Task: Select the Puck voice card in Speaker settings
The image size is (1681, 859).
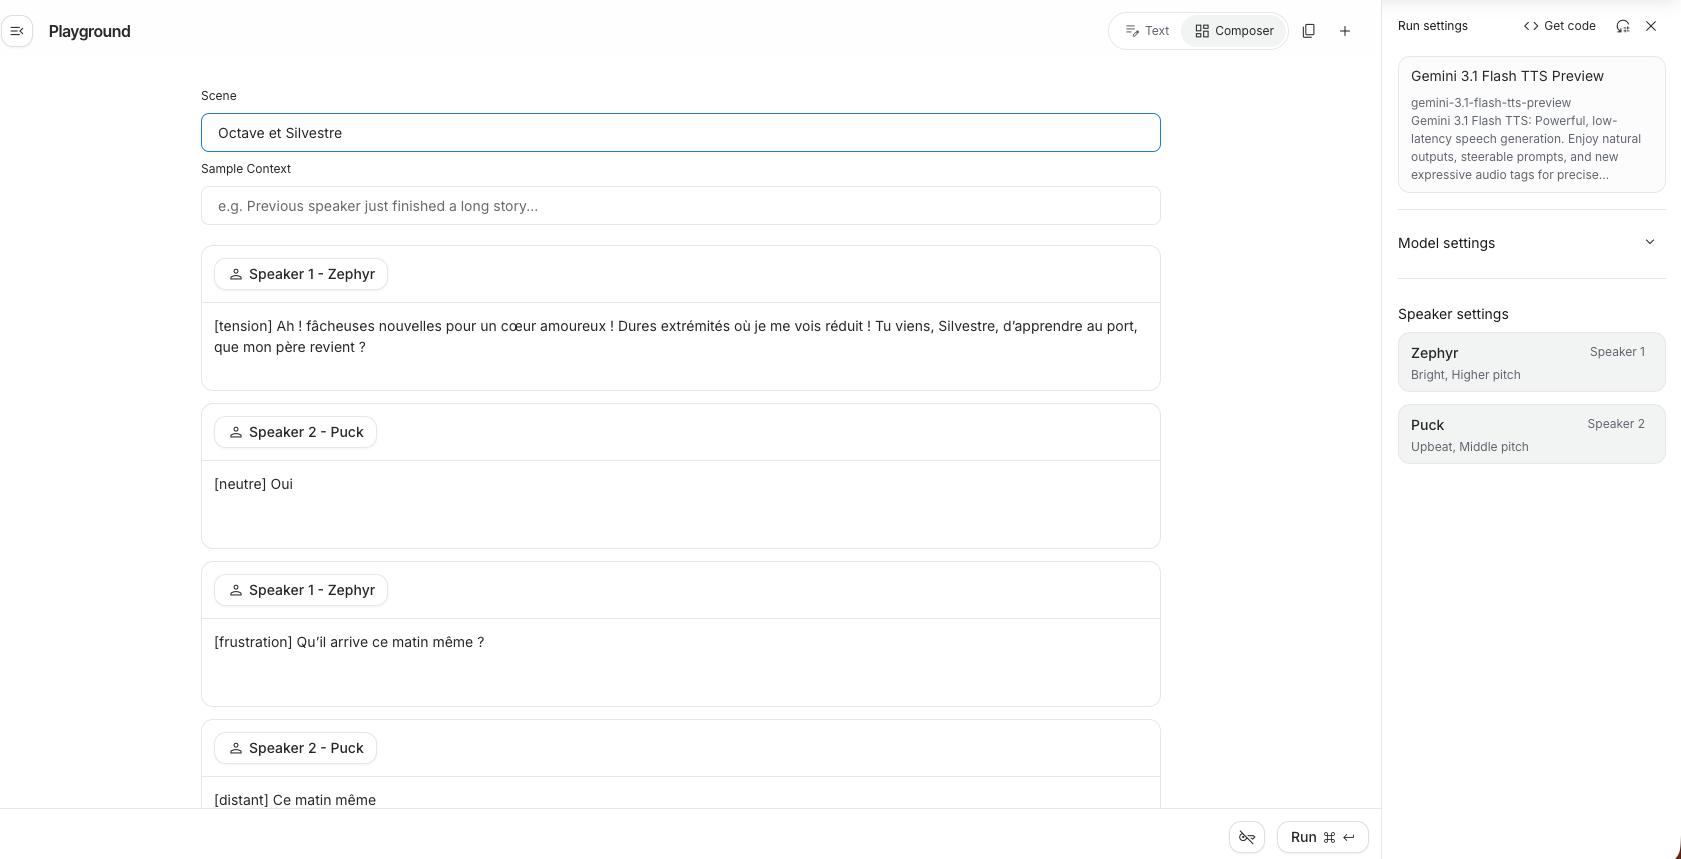Action: click(1531, 434)
